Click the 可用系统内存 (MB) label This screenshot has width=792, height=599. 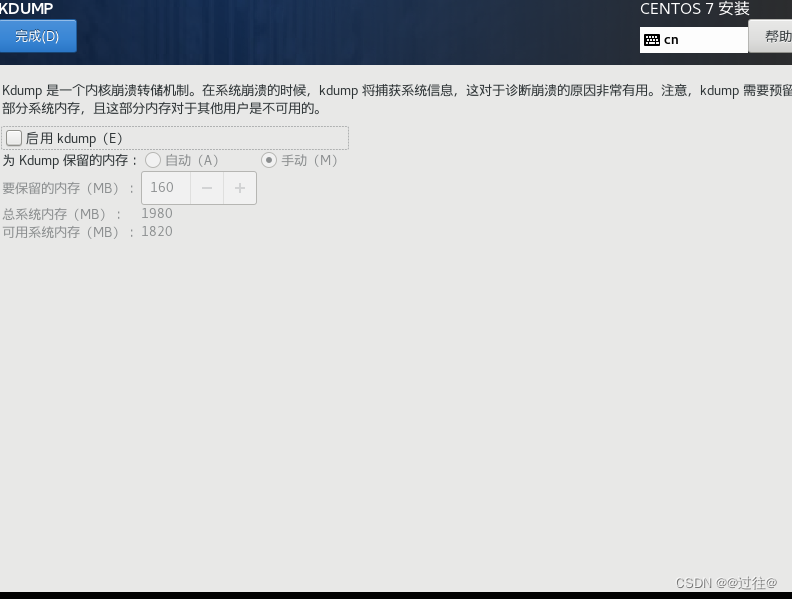coord(69,232)
